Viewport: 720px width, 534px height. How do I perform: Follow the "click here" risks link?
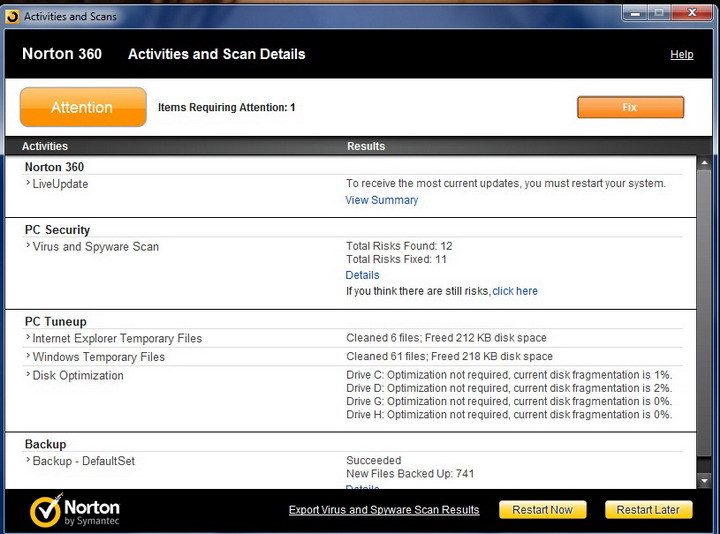click(x=515, y=291)
